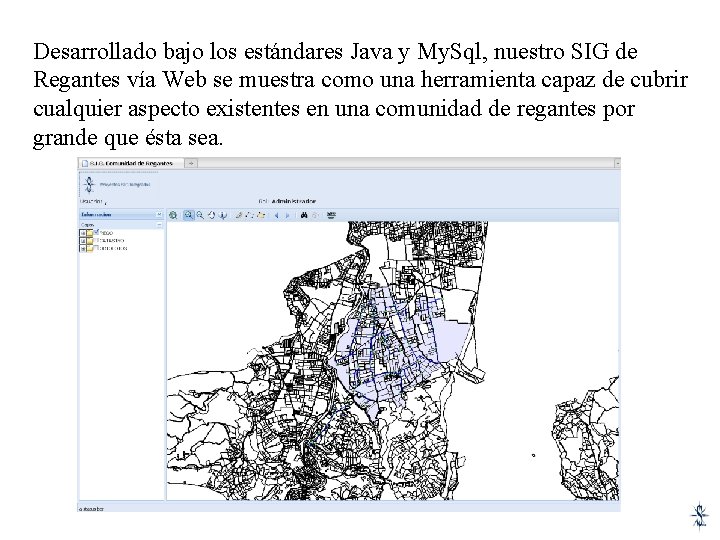The height and width of the screenshot is (540, 720).
Task: Click the pencil edit tool
Action: click(239, 215)
